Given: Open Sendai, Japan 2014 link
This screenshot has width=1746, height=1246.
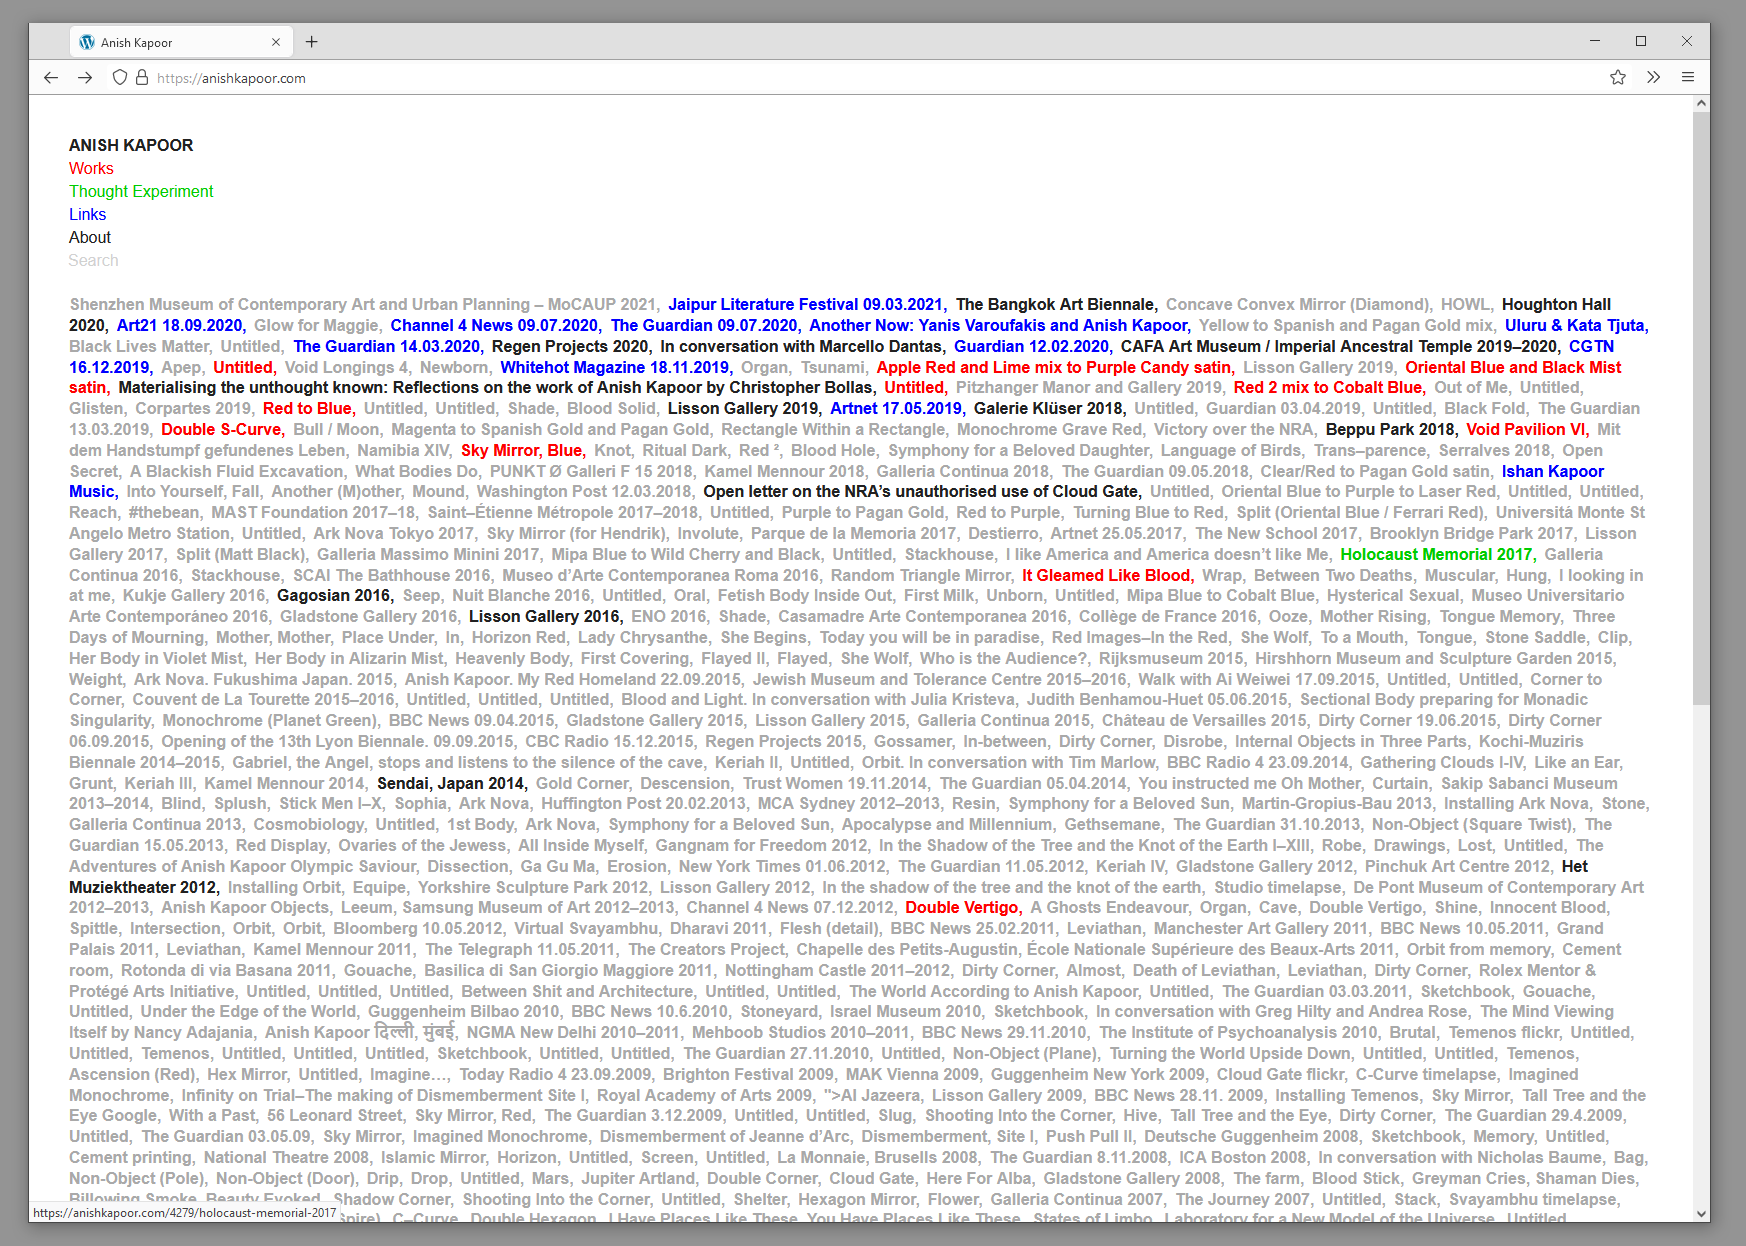Looking at the screenshot, I should (450, 783).
